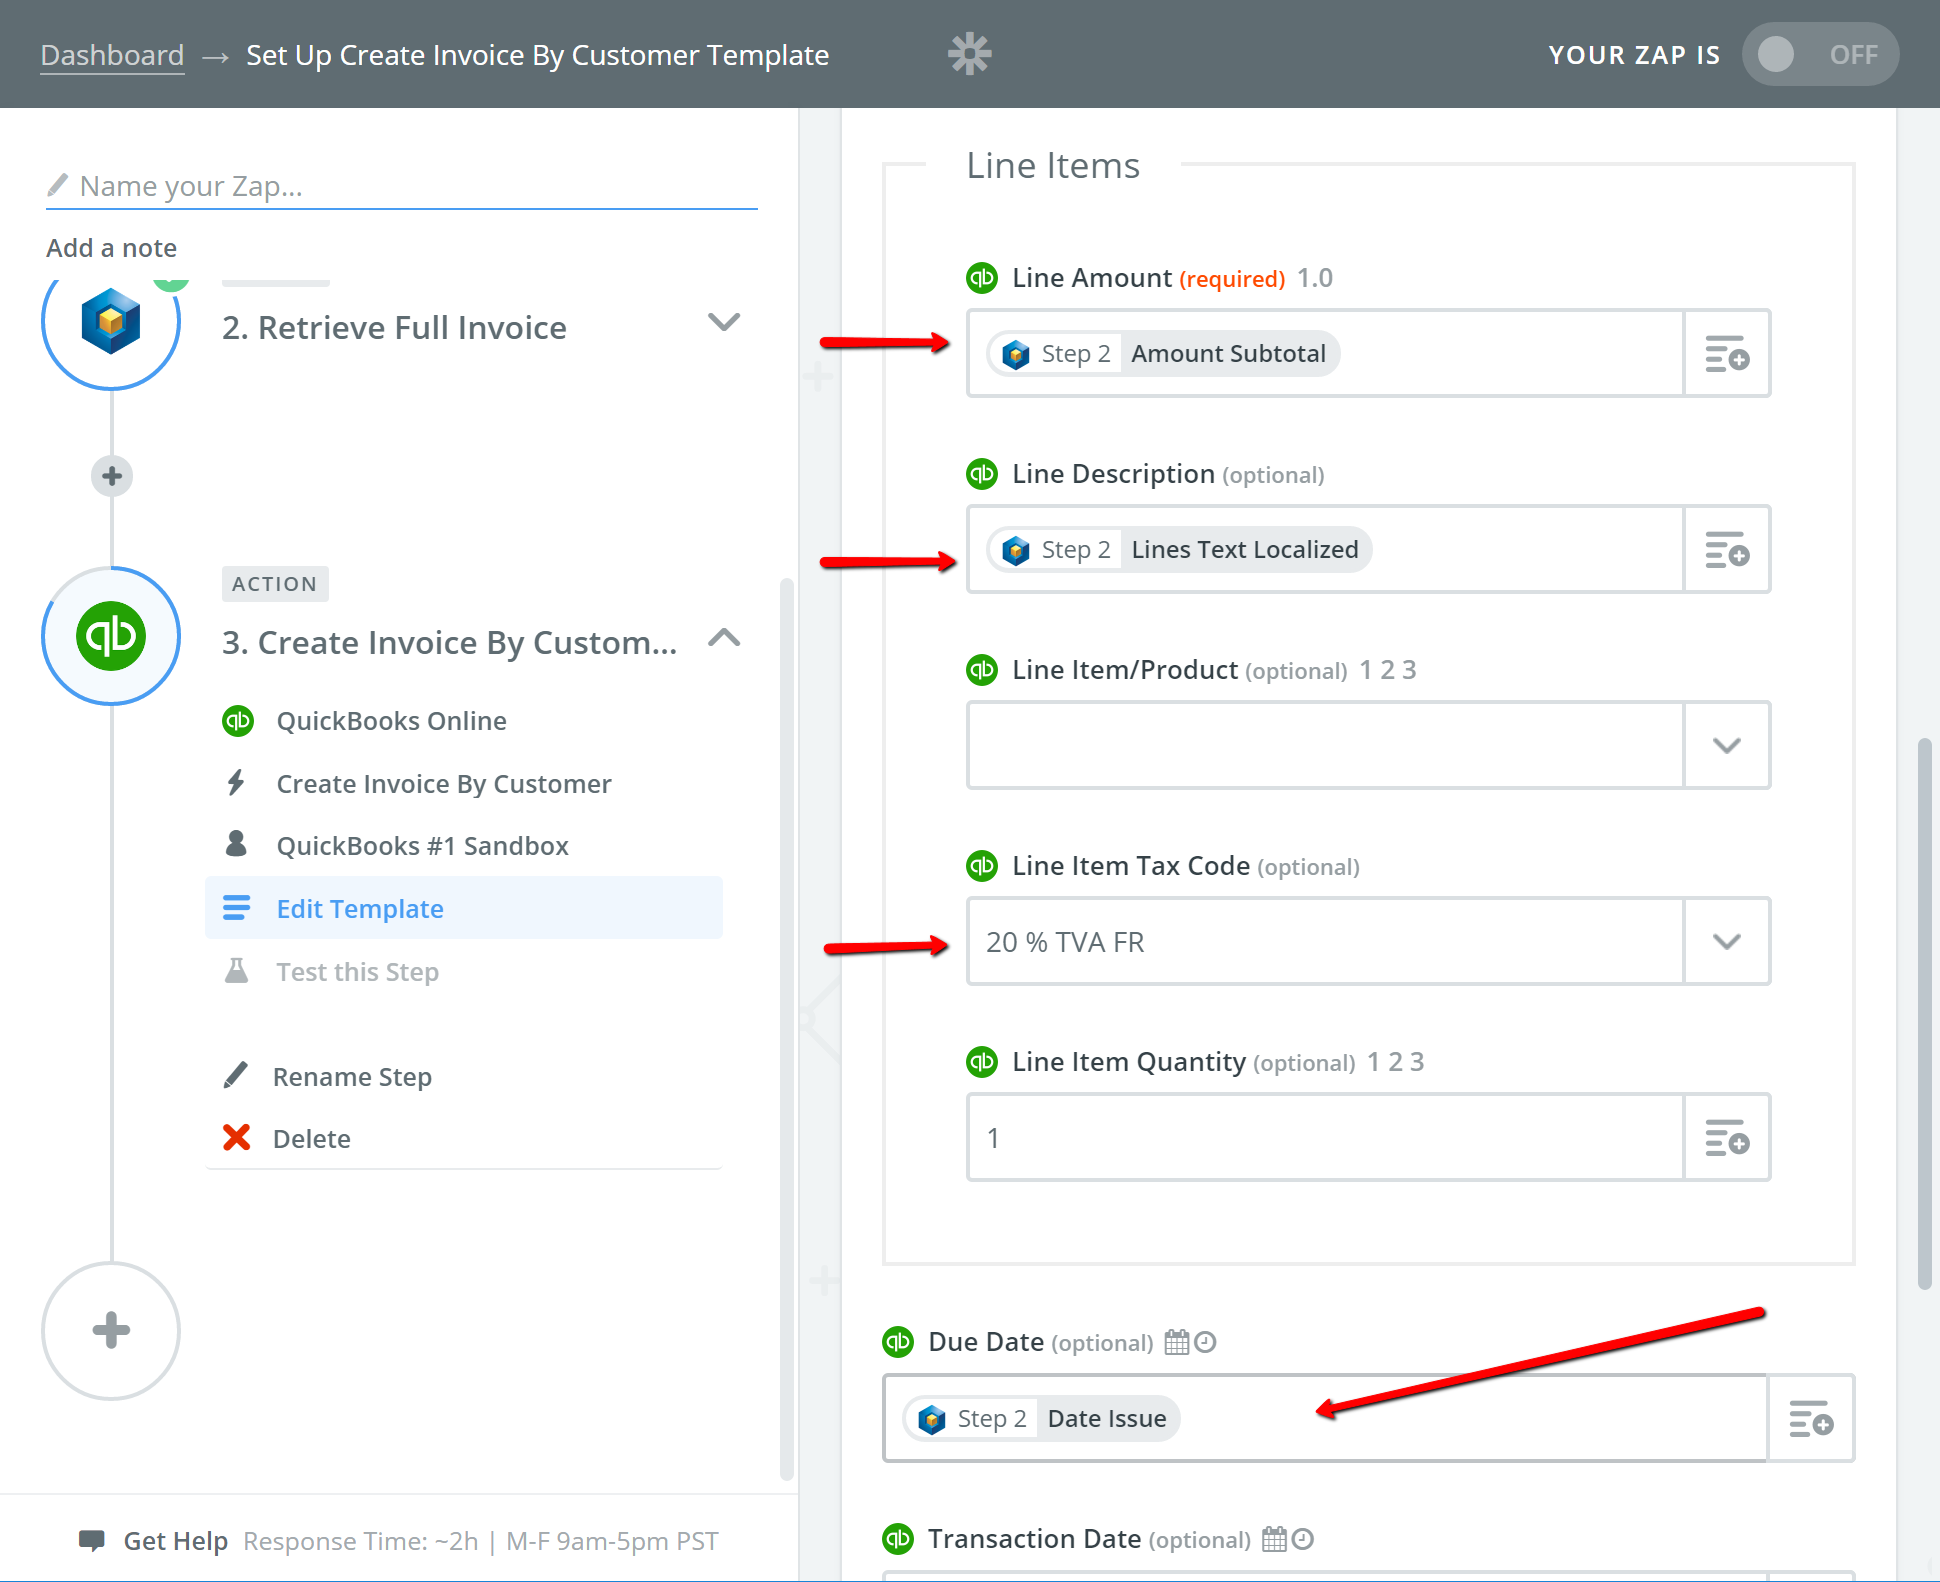Open QuickBooks #1 Sandbox account option
1940x1582 pixels.
pos(422,846)
